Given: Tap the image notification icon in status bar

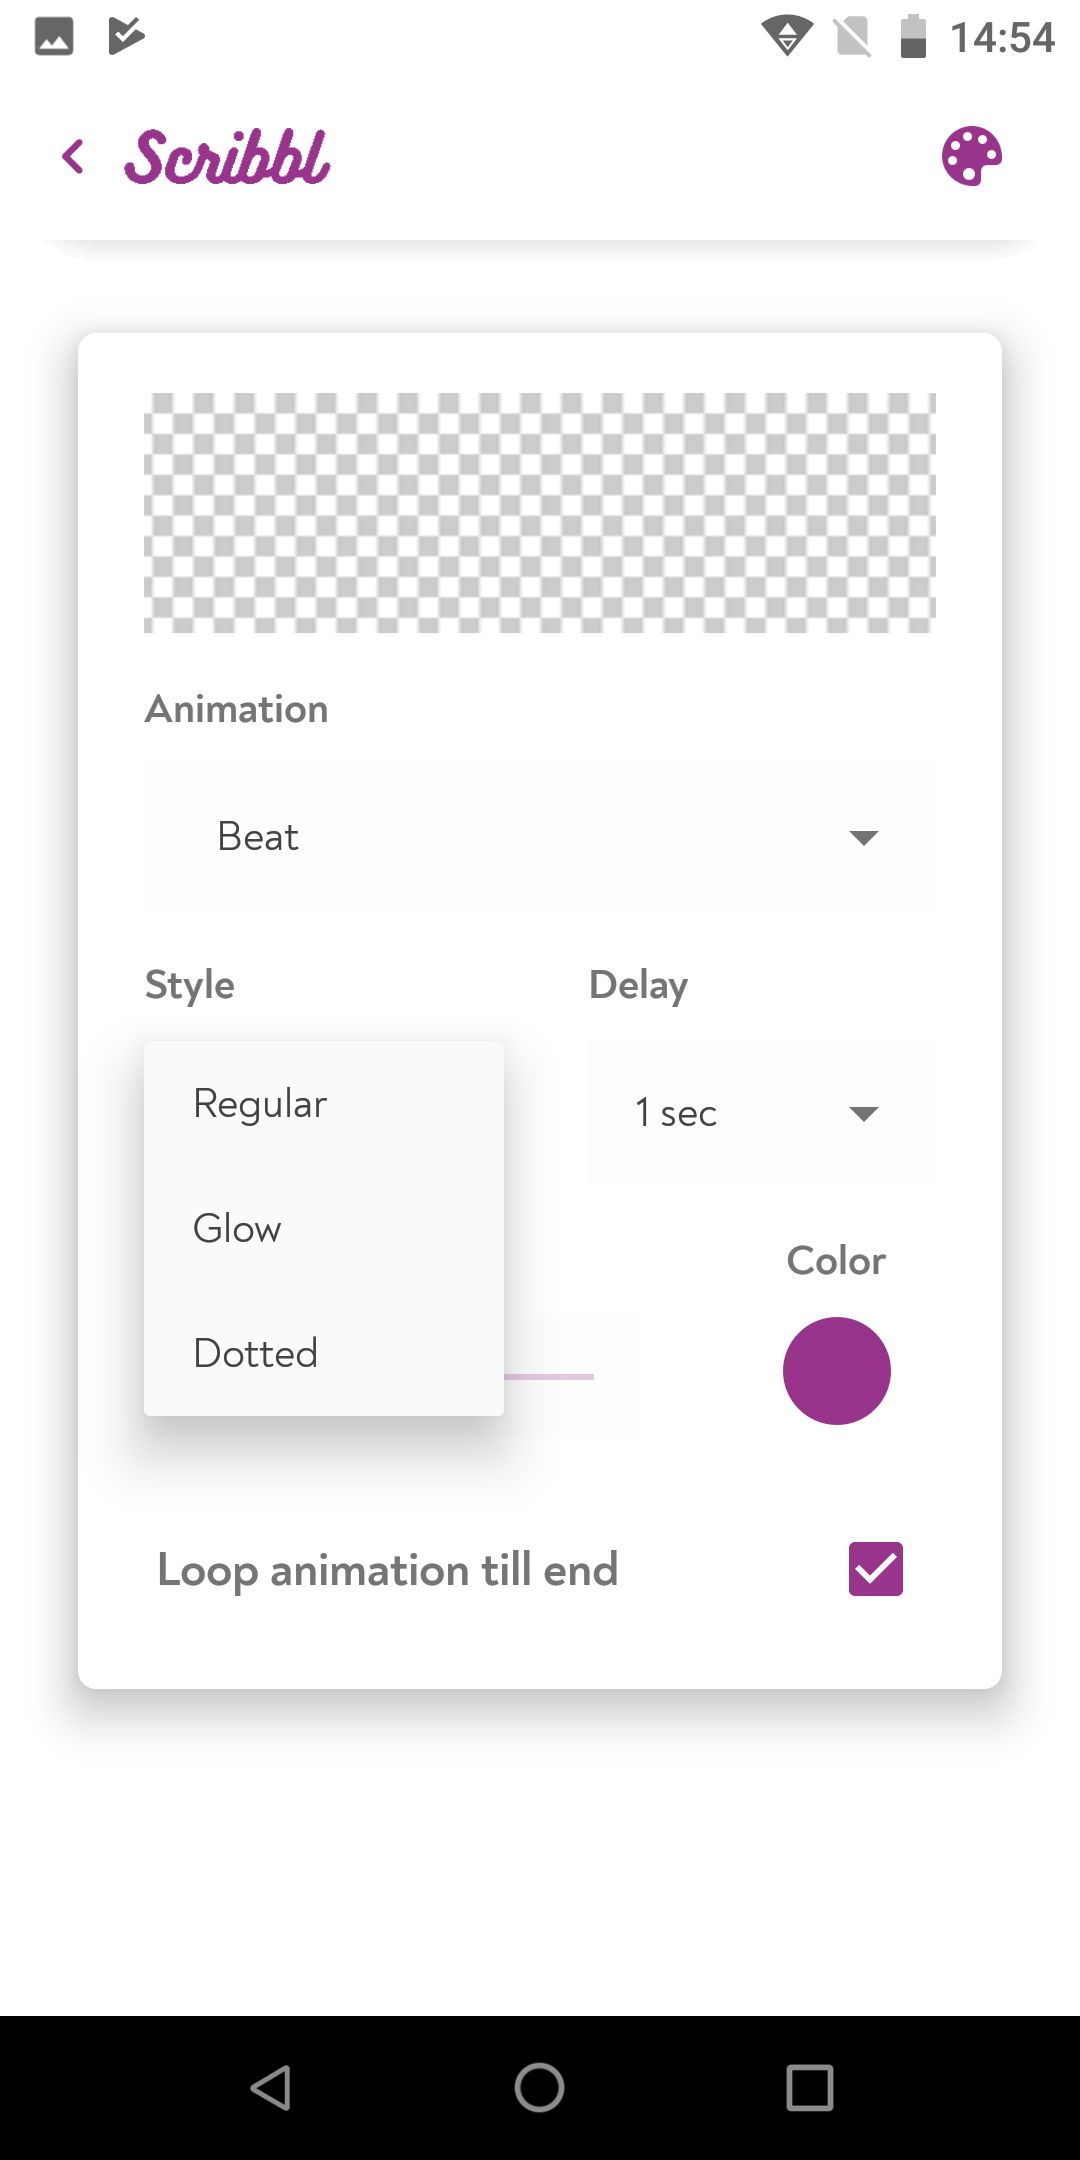Looking at the screenshot, I should coord(54,37).
